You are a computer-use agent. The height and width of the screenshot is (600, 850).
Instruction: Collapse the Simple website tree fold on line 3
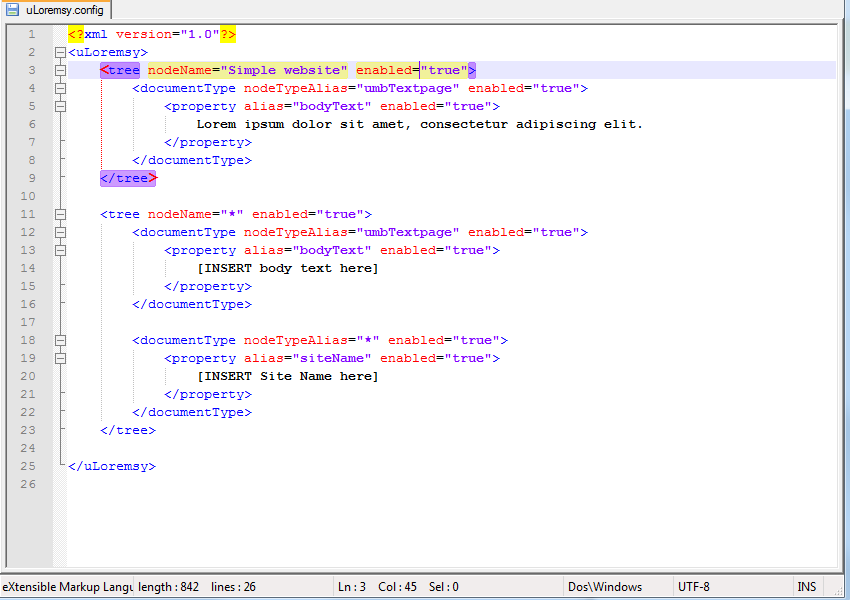pos(60,70)
